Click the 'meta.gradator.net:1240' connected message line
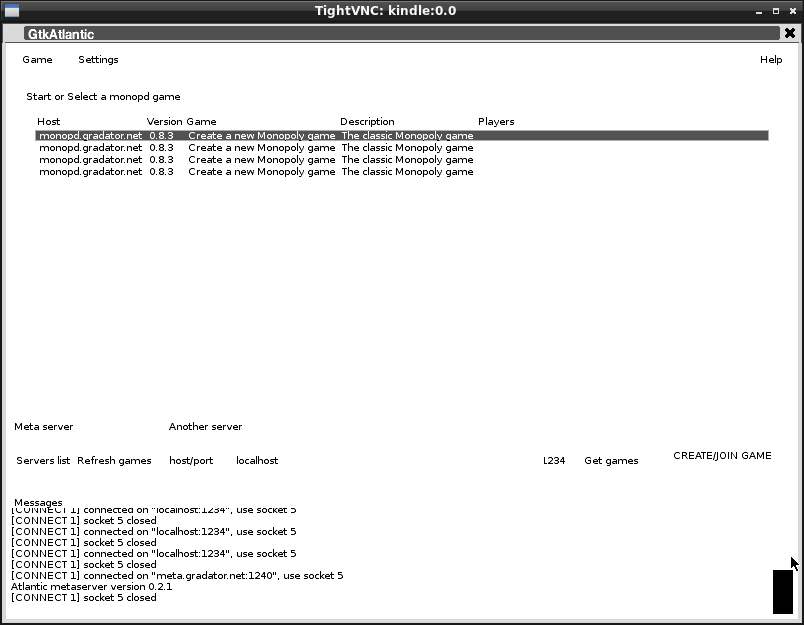The image size is (804, 625). (177, 575)
